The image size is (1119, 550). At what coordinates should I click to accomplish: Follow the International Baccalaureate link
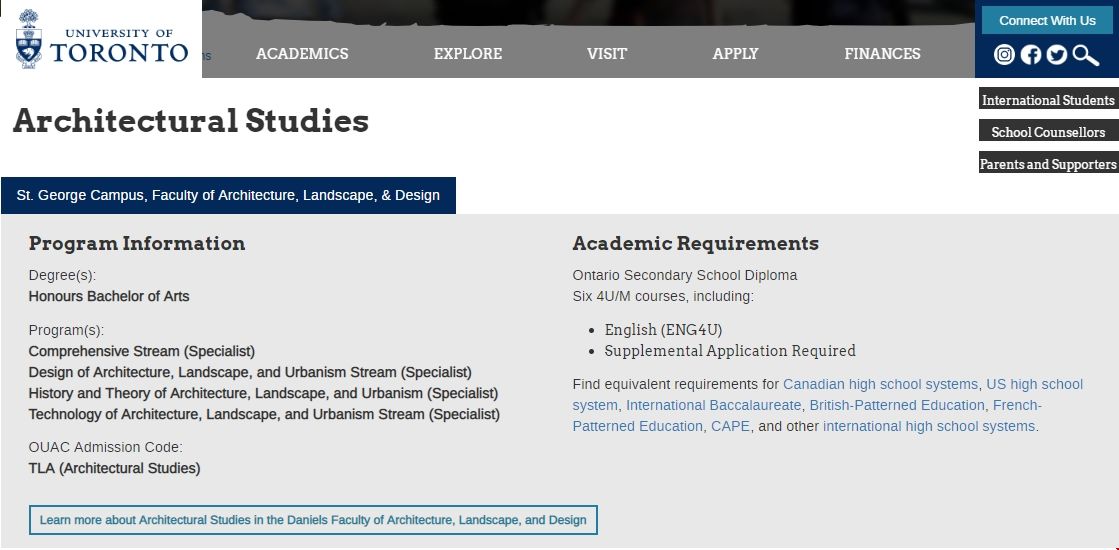(x=713, y=405)
